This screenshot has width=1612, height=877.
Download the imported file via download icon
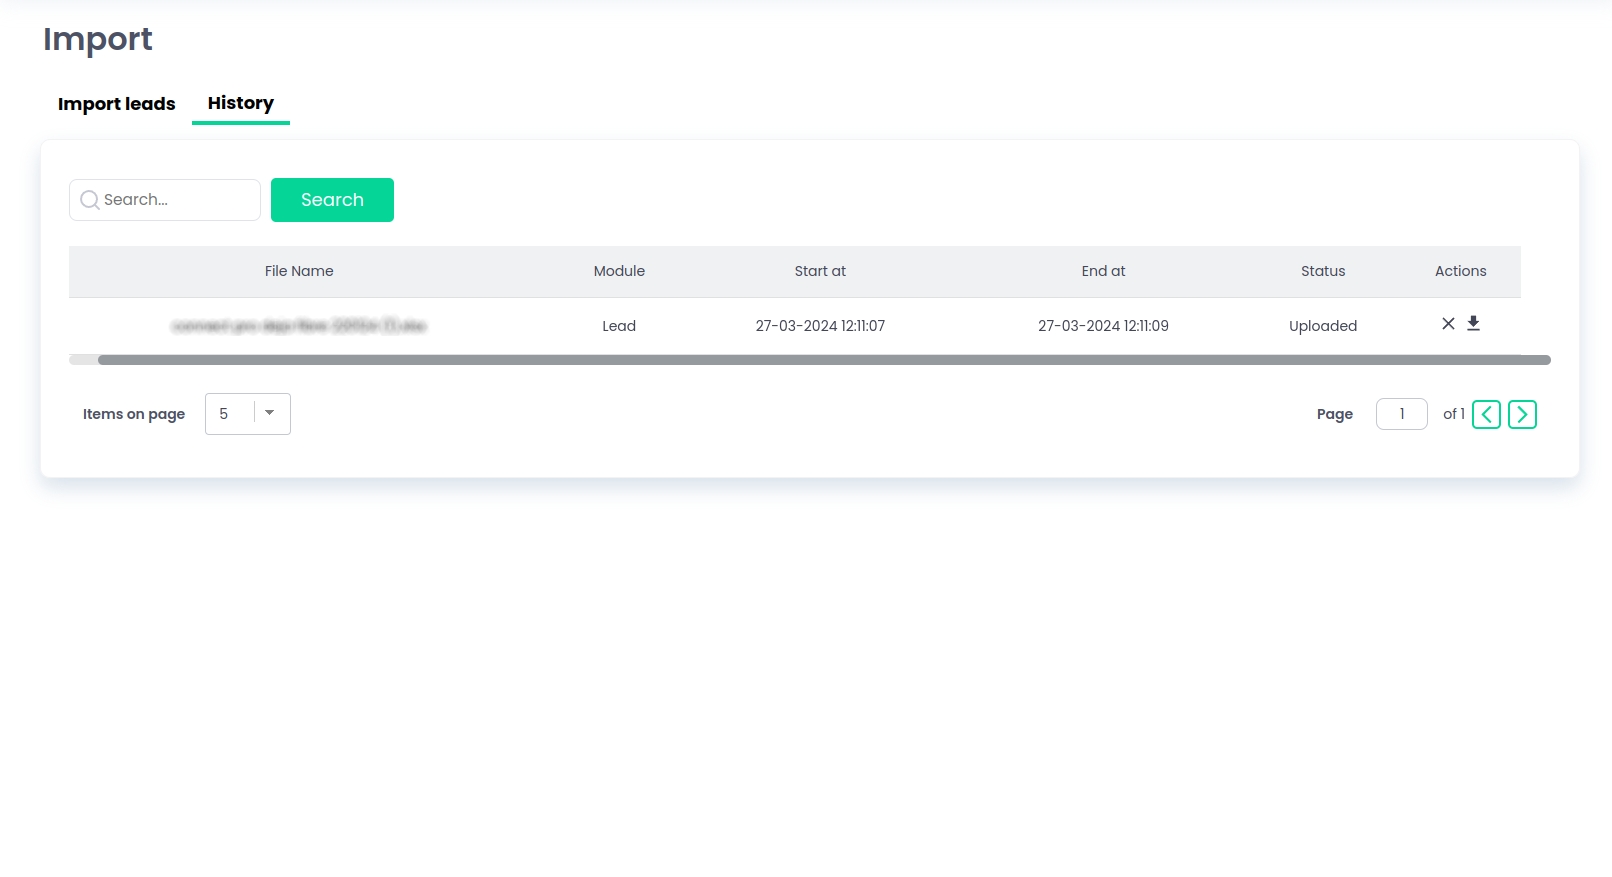coord(1473,323)
